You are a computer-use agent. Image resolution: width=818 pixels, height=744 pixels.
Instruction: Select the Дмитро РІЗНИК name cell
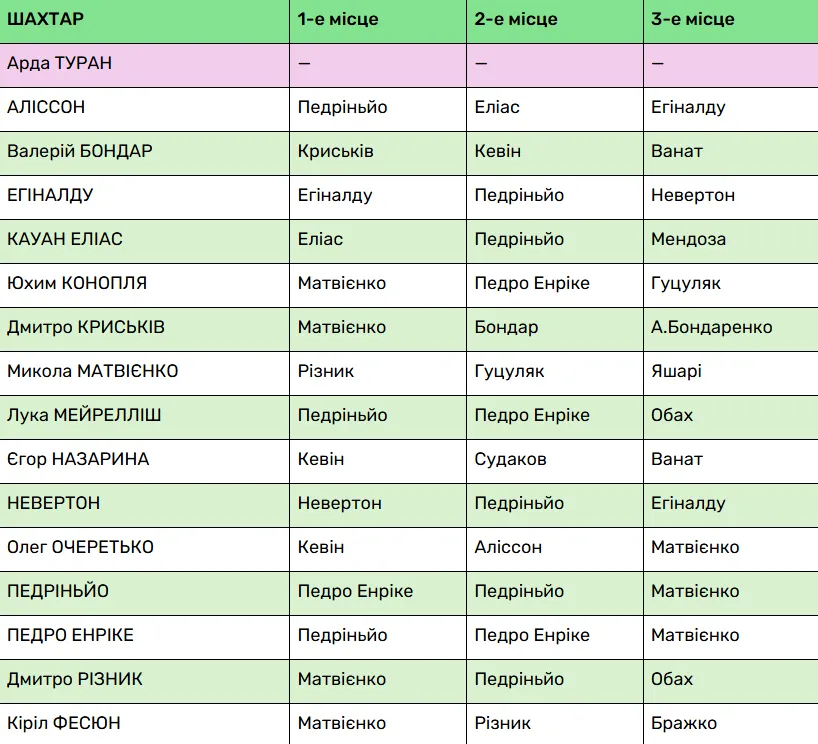tap(75, 679)
